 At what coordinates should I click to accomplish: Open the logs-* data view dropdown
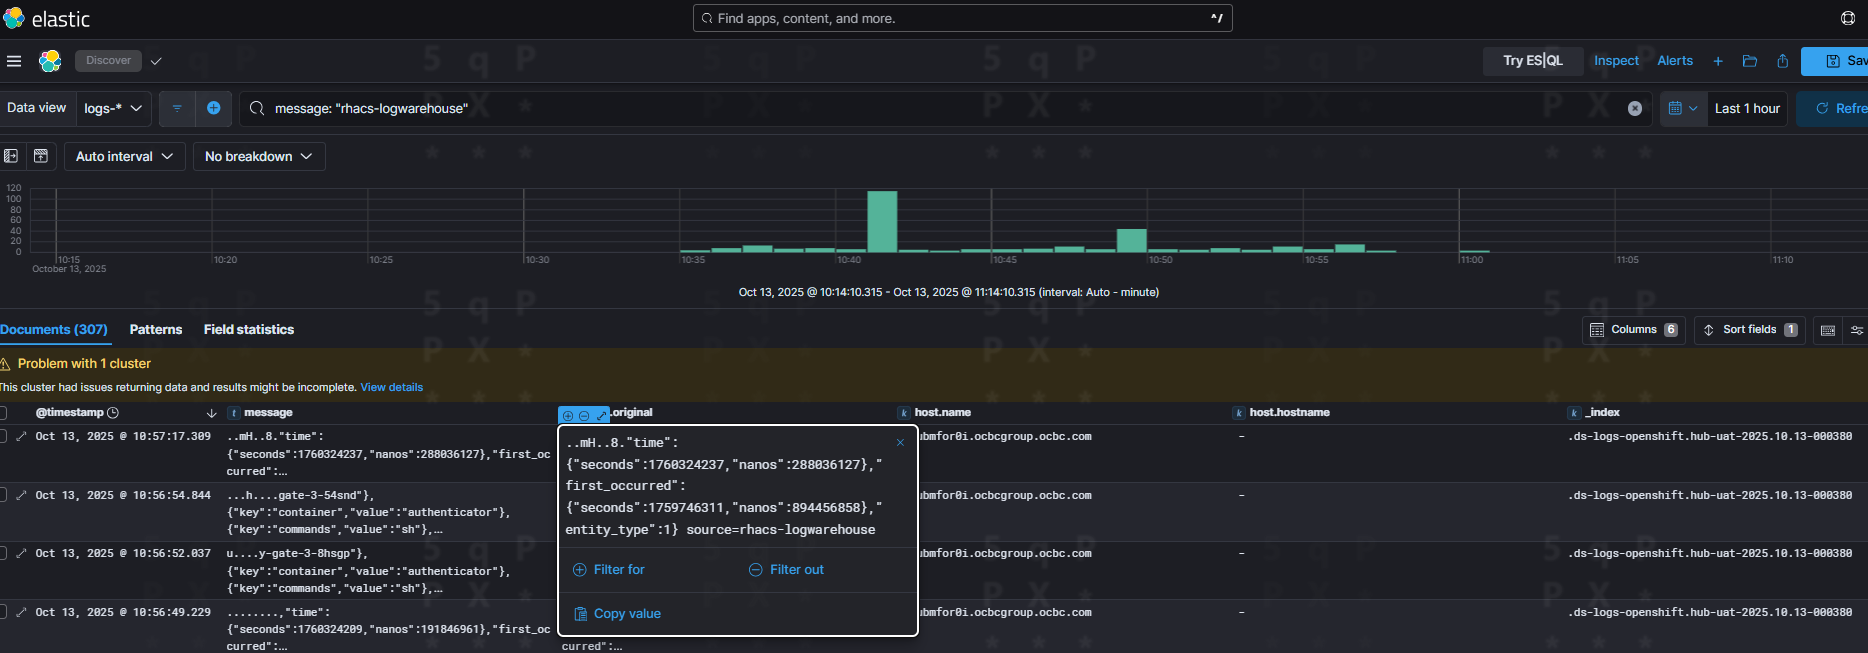click(x=113, y=108)
